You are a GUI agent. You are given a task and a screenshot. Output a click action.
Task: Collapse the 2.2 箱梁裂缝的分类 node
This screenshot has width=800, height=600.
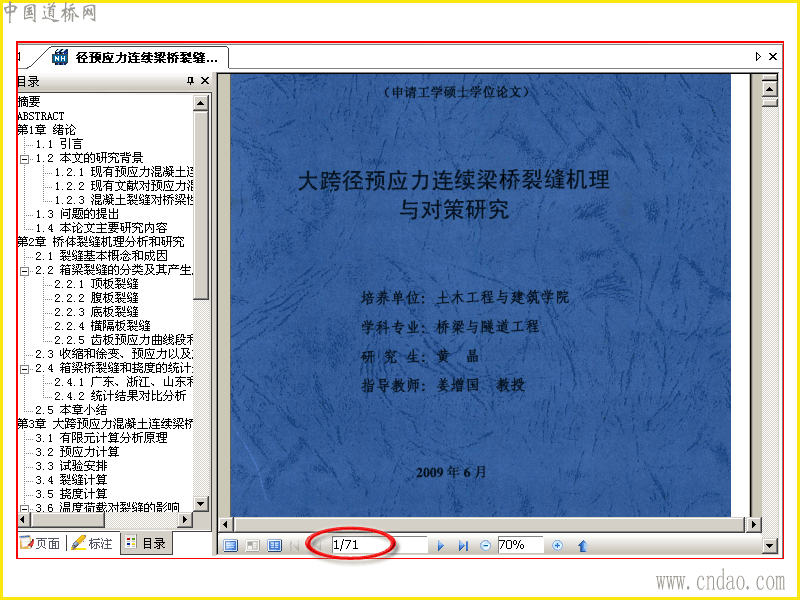click(x=24, y=270)
